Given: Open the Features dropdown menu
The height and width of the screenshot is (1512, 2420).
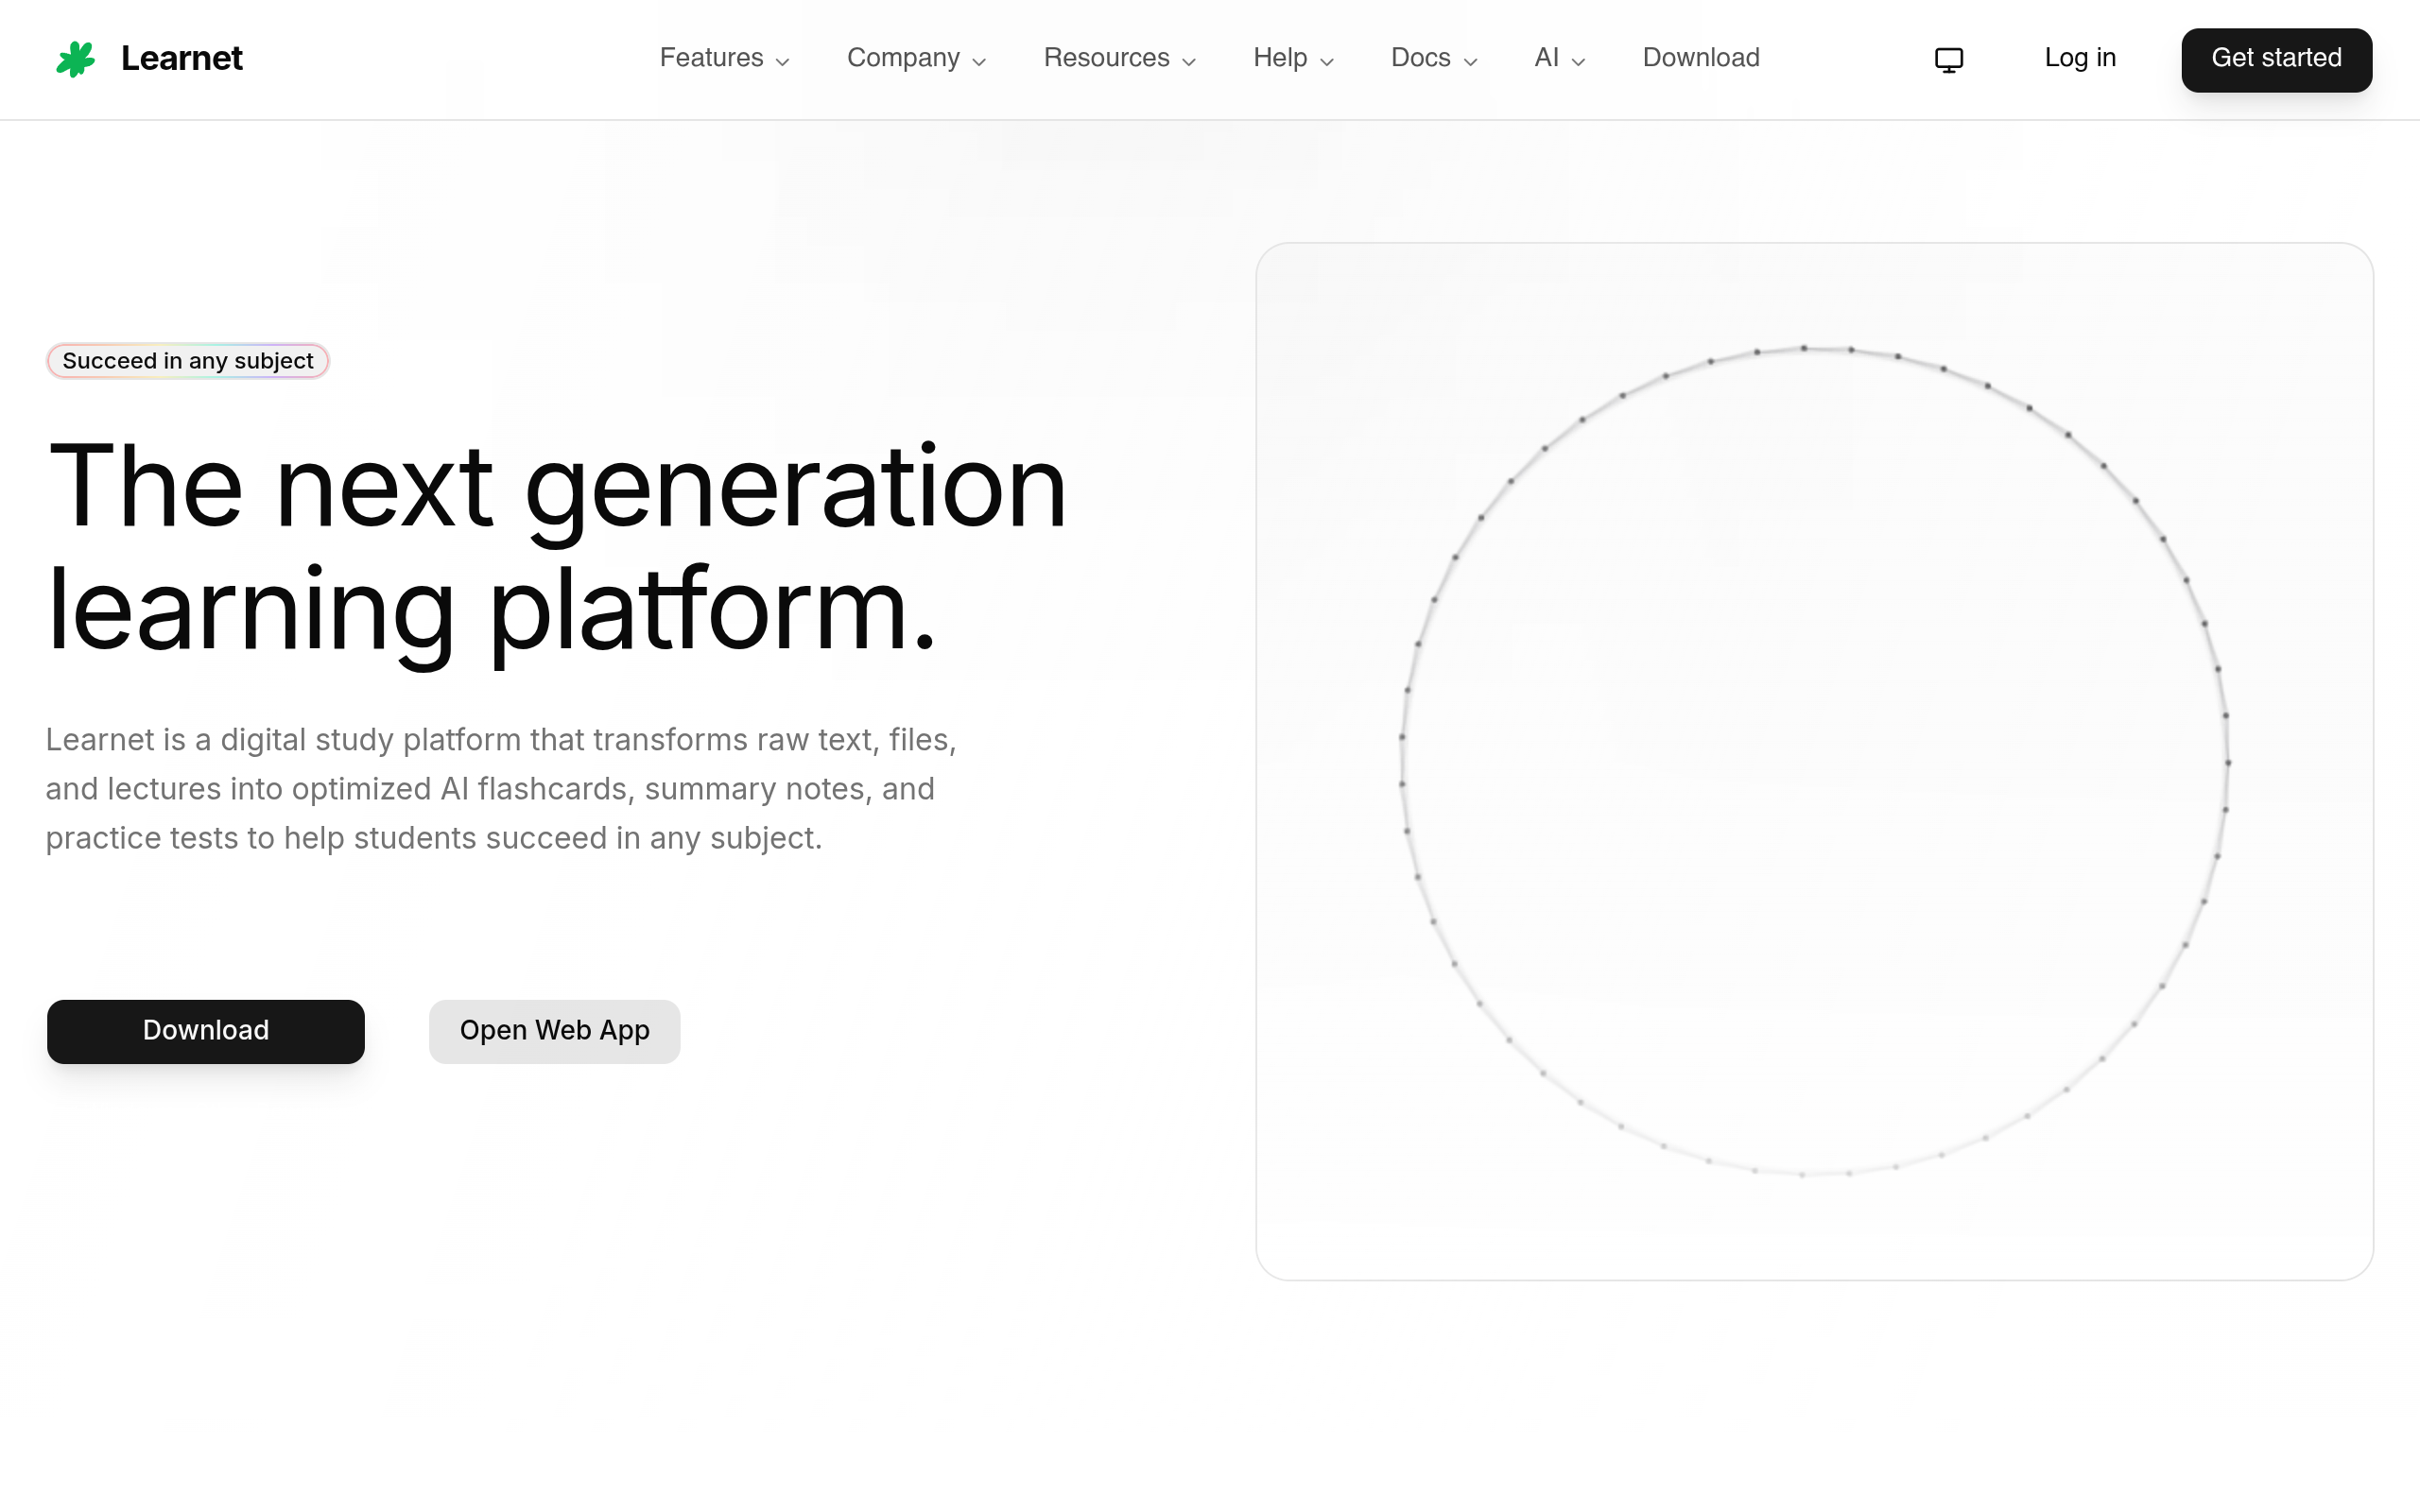Looking at the screenshot, I should click(x=724, y=58).
